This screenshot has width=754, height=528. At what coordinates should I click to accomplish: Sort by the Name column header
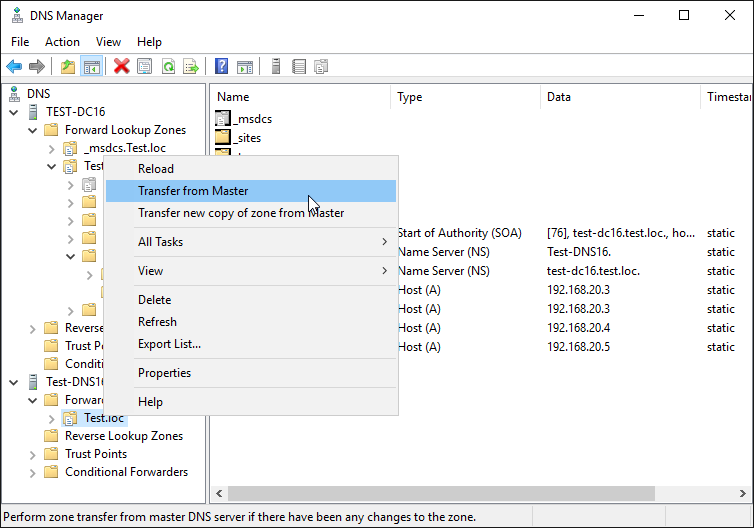coord(301,97)
